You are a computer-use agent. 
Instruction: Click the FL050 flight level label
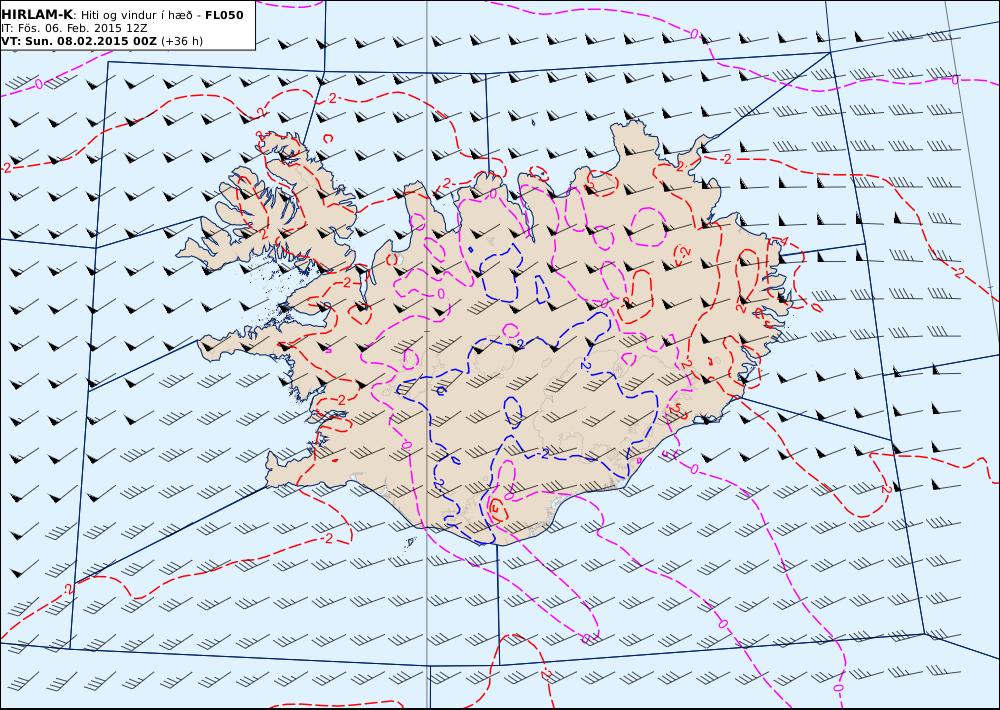(x=224, y=15)
